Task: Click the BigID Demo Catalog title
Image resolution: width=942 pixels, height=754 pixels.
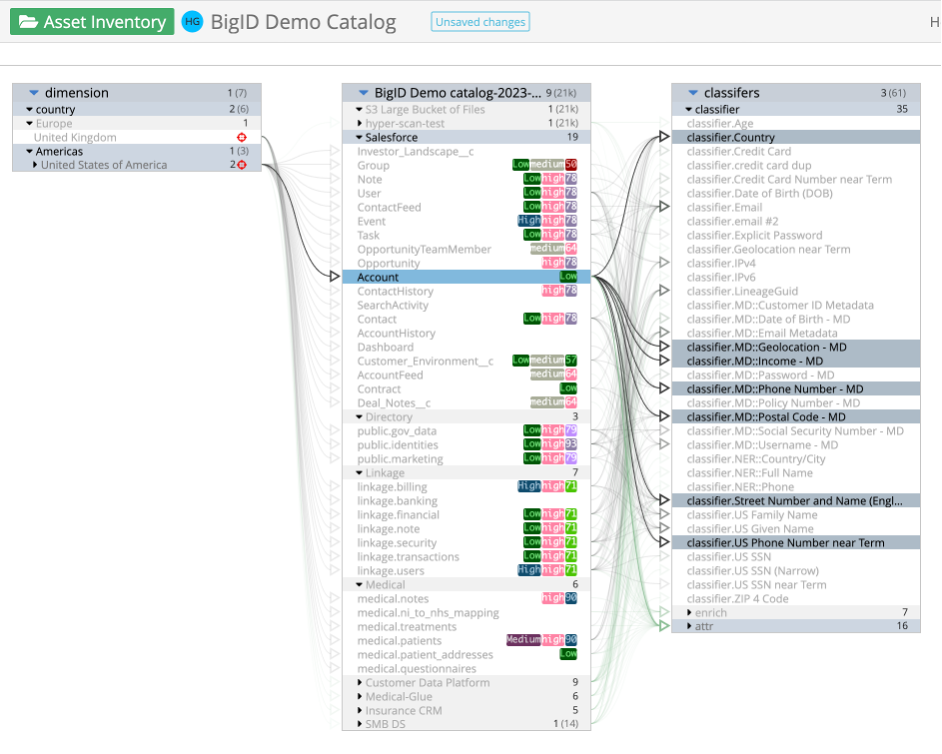Action: click(303, 22)
